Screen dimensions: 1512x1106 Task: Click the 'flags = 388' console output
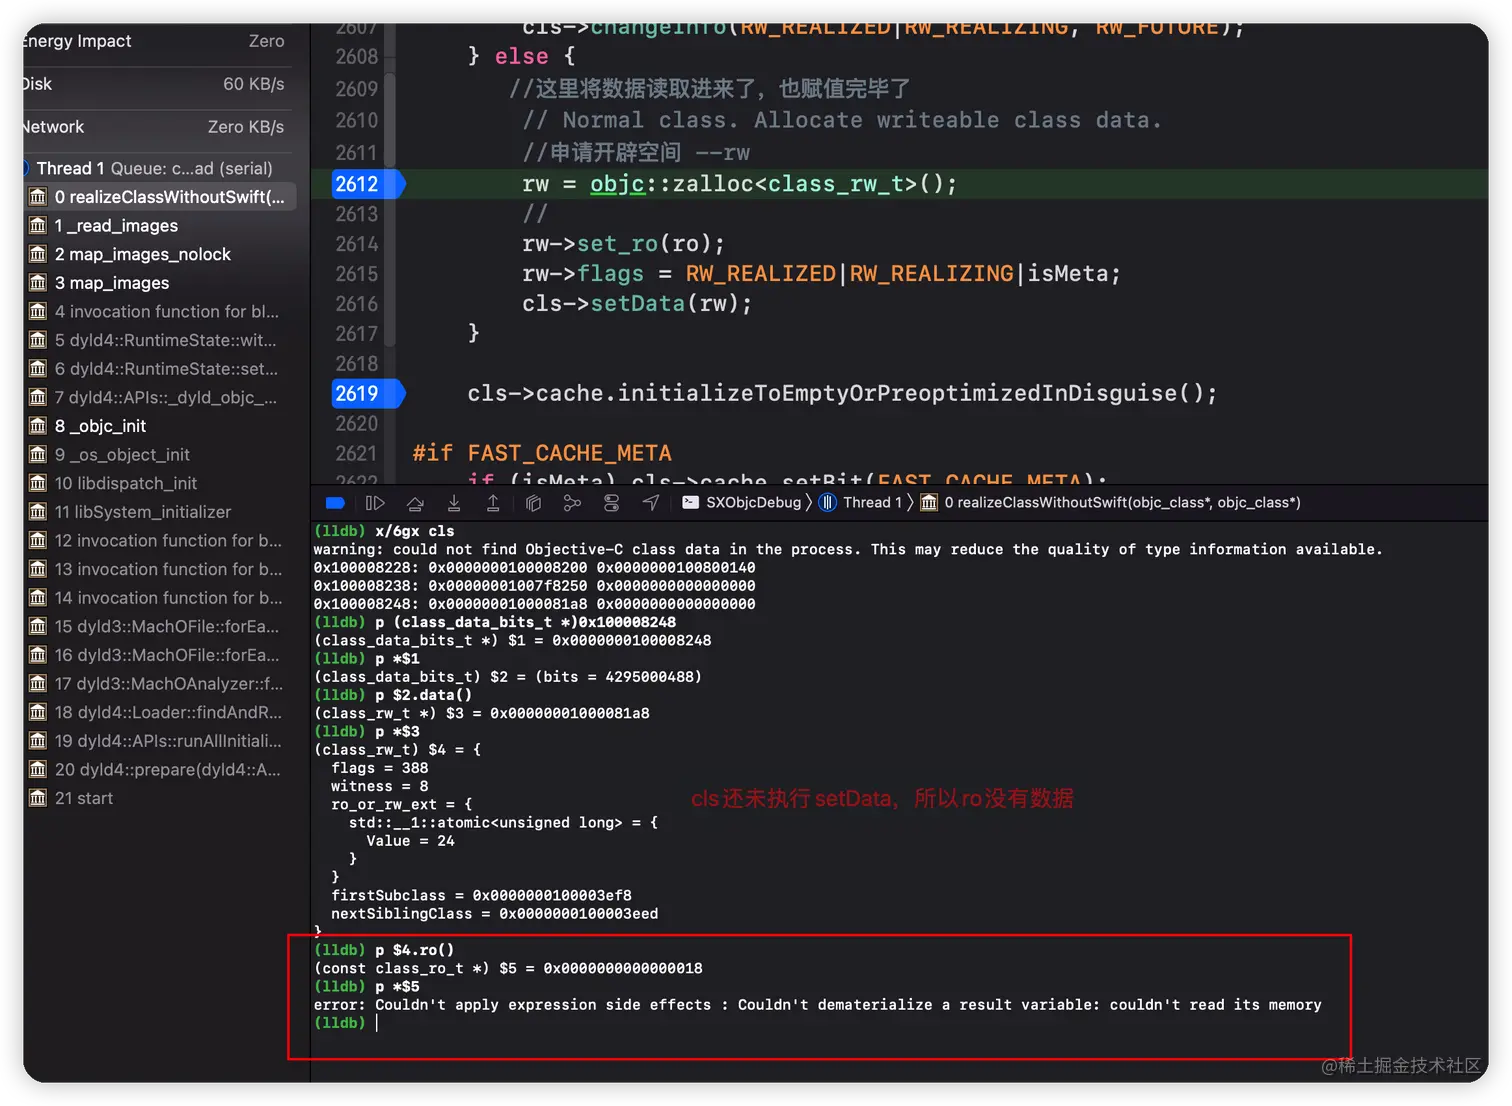pos(380,768)
